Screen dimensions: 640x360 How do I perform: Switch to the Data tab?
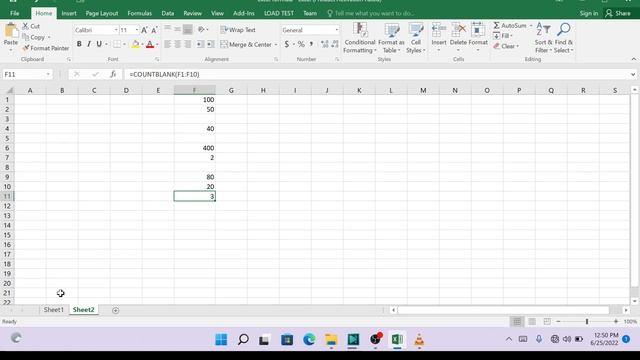(167, 13)
